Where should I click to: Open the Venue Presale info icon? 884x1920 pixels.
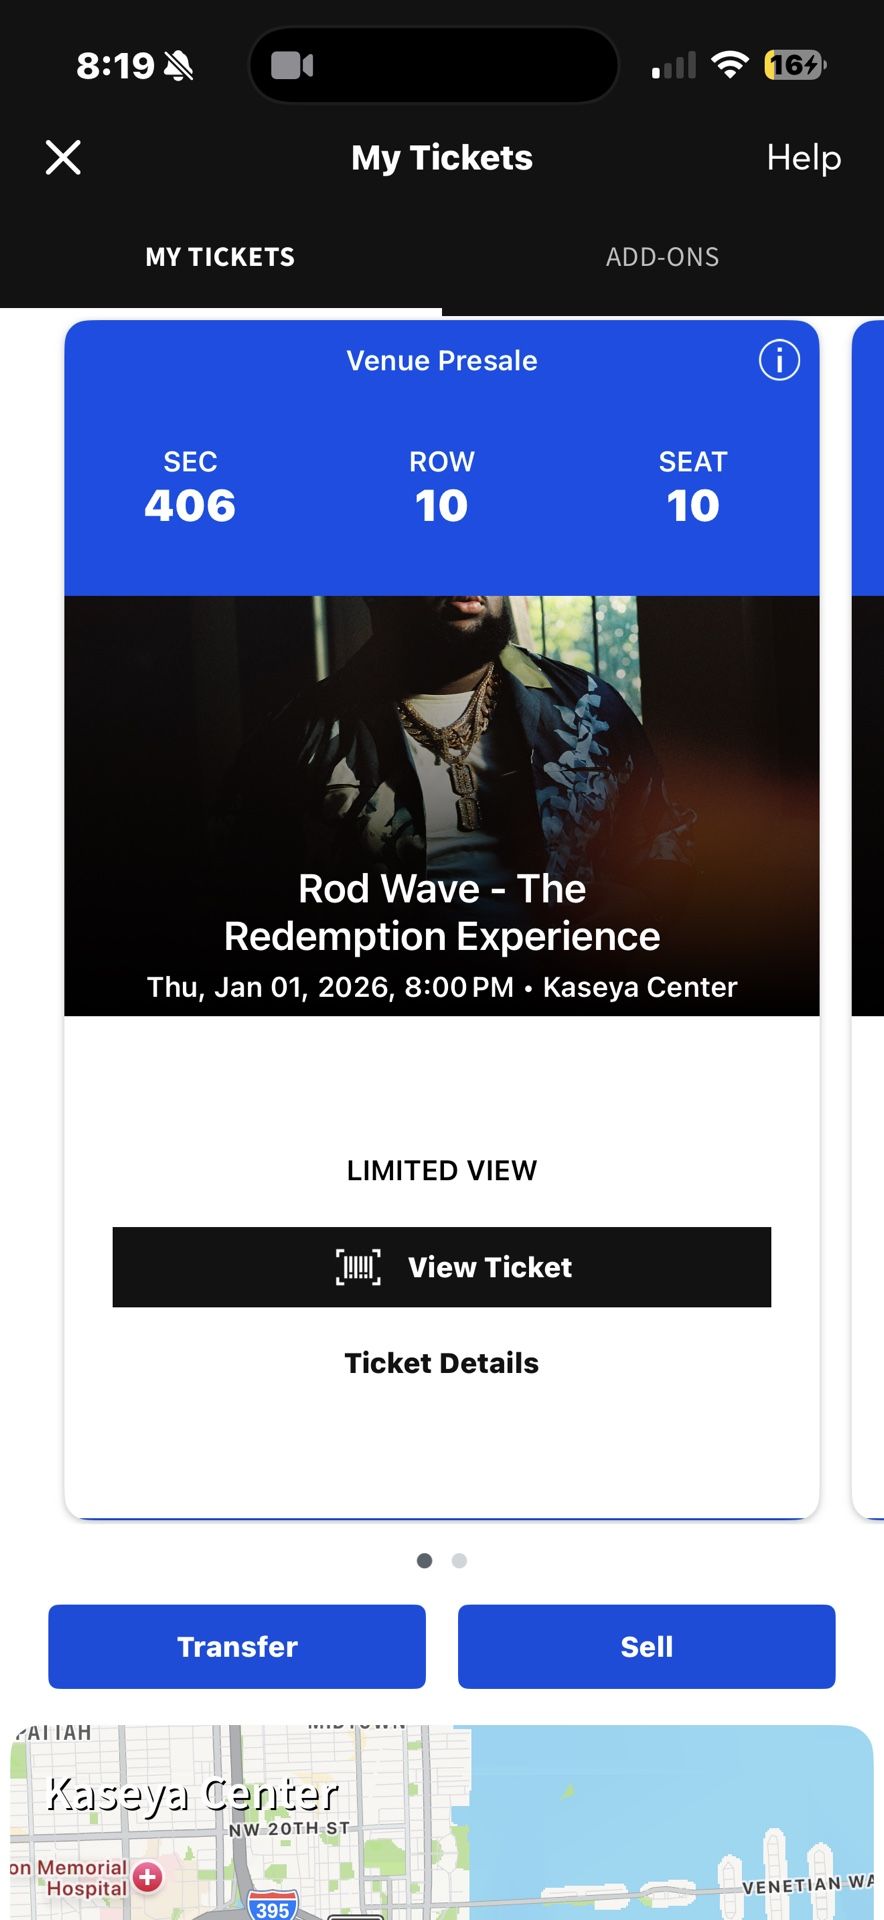coord(779,361)
